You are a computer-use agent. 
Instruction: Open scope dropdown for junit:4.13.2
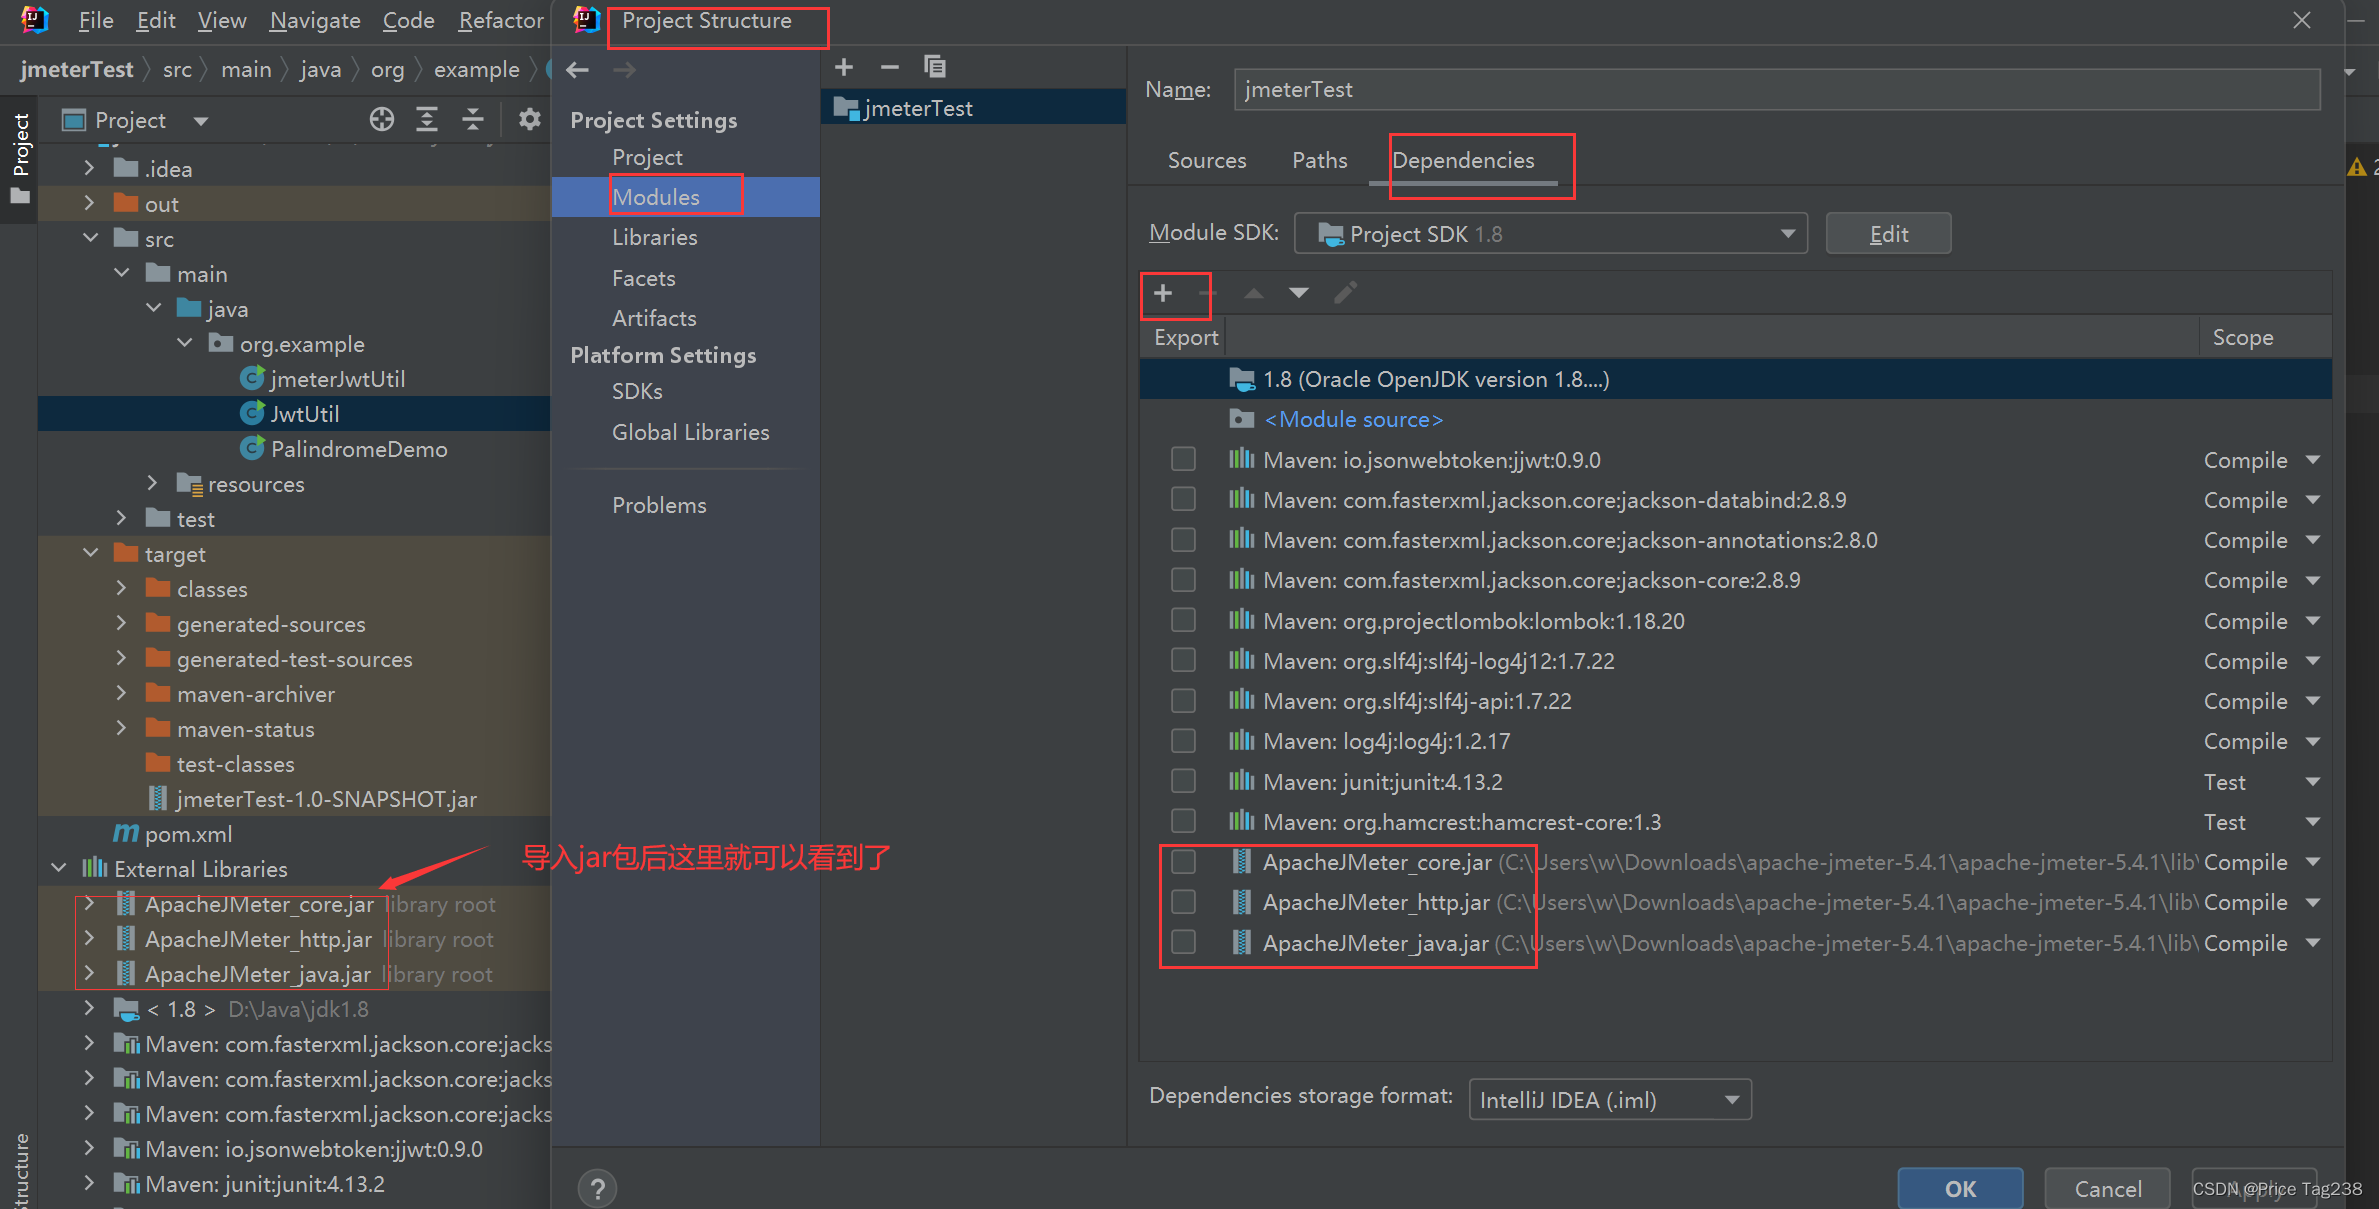click(x=2313, y=782)
